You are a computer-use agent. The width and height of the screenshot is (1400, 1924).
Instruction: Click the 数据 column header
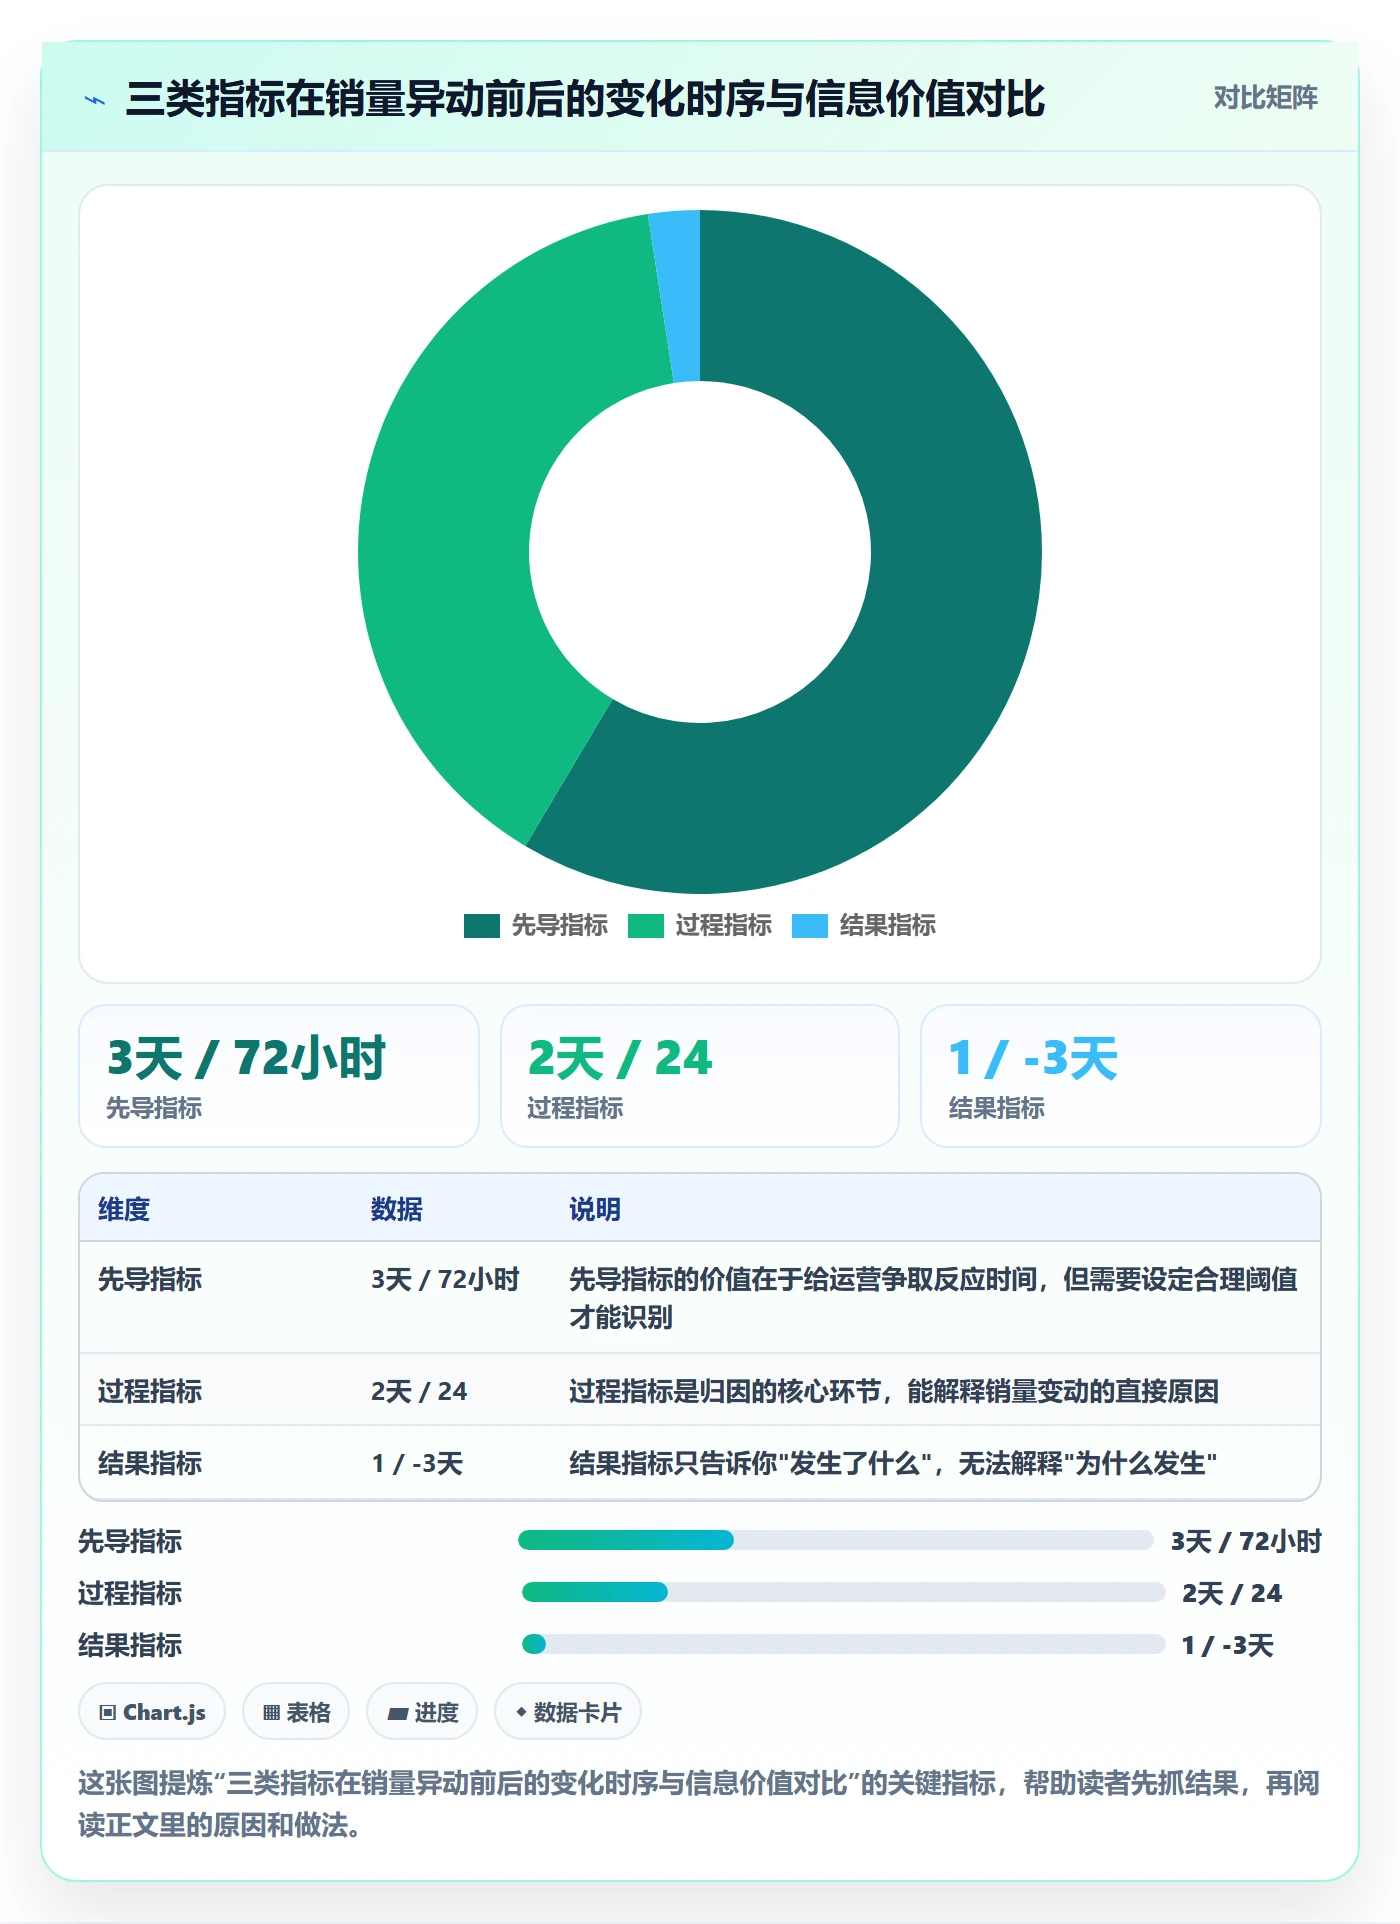pyautogui.click(x=396, y=1209)
